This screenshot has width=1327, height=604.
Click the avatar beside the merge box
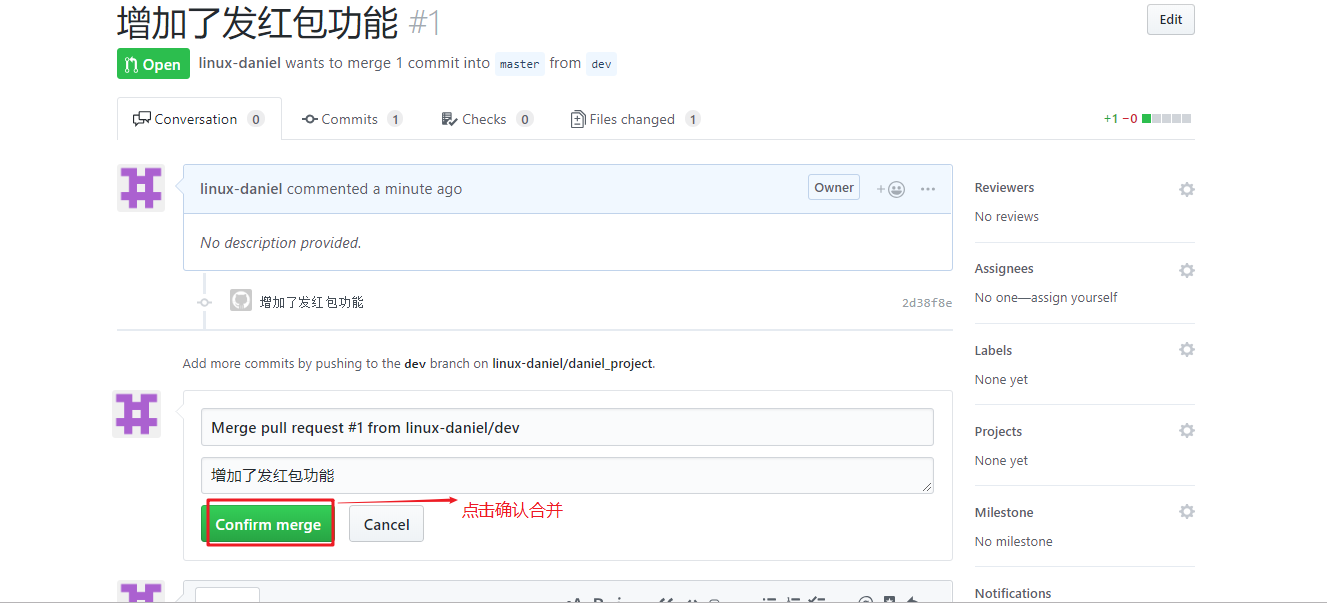click(x=137, y=414)
